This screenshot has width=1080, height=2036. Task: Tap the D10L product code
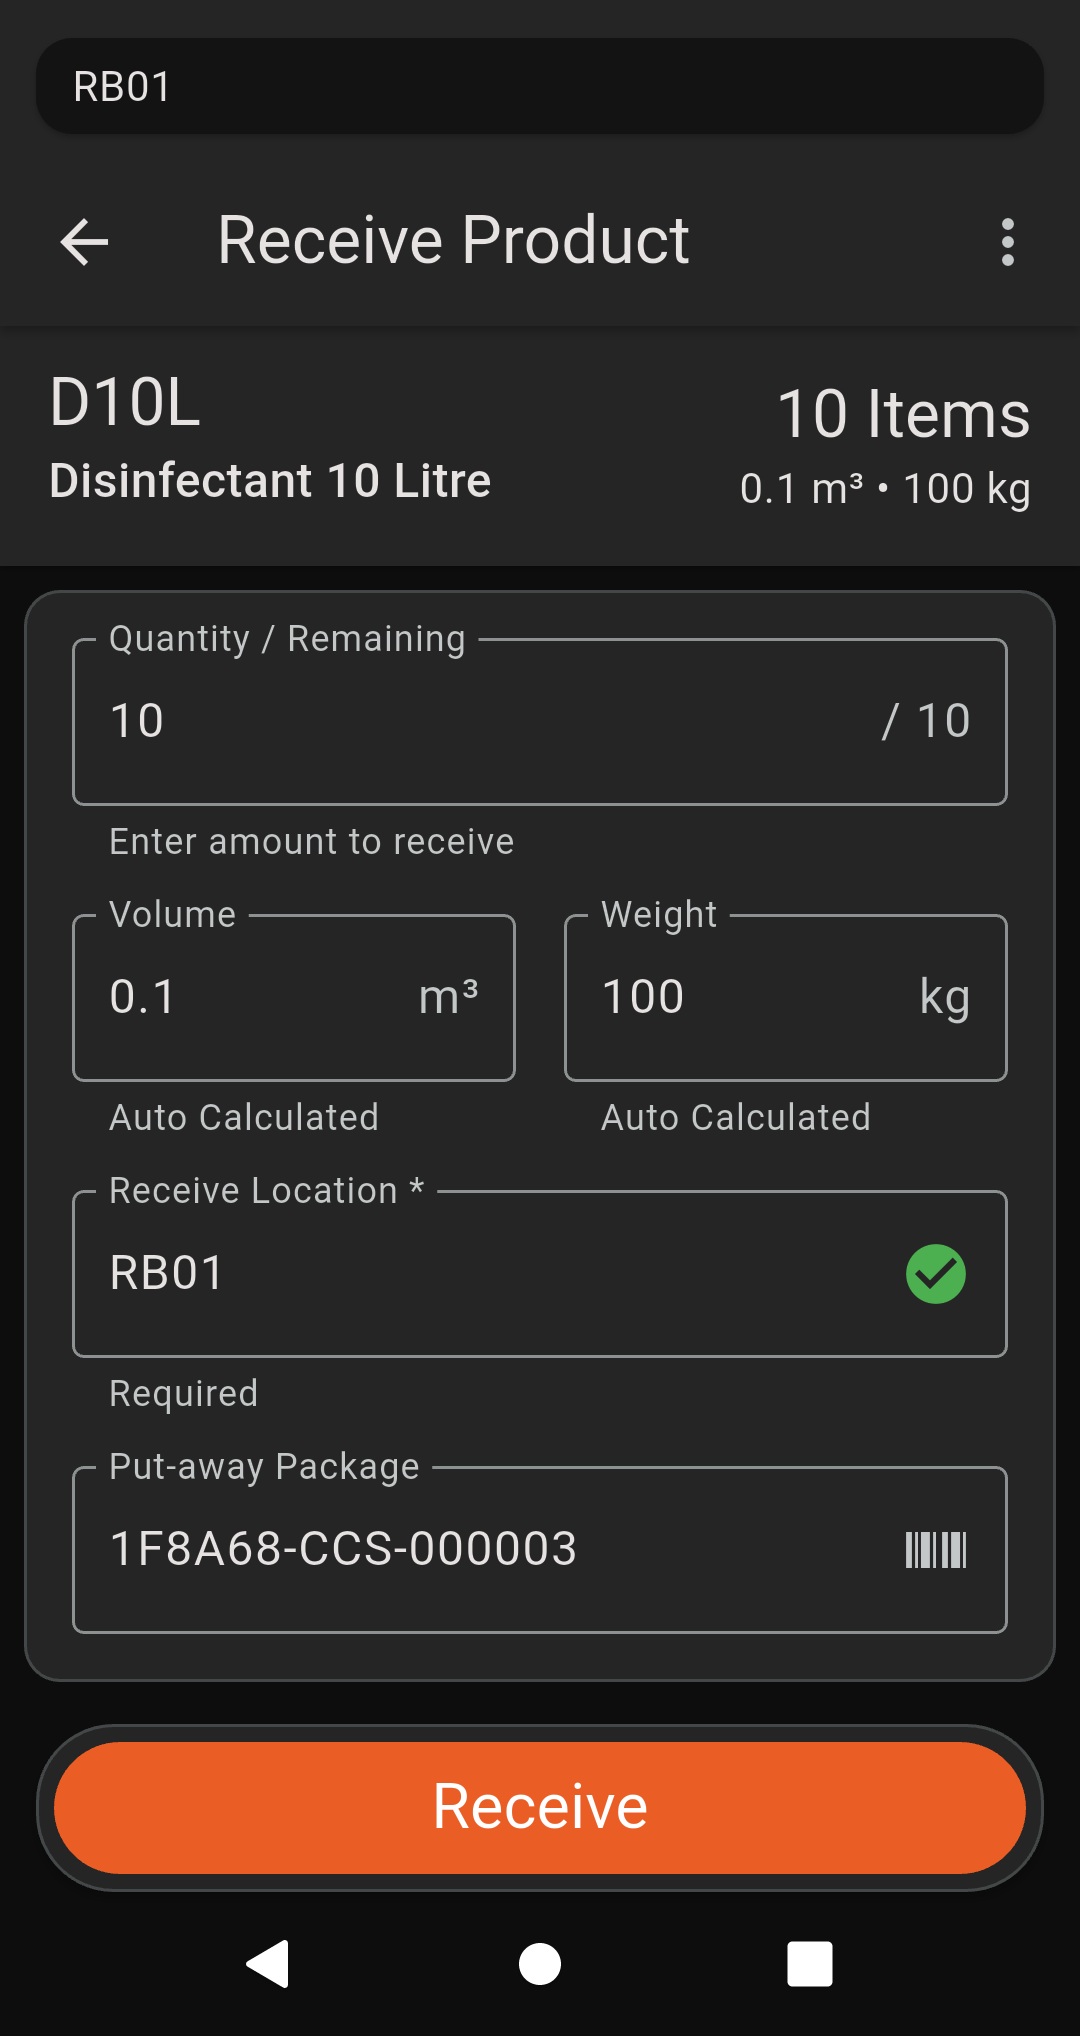[125, 403]
